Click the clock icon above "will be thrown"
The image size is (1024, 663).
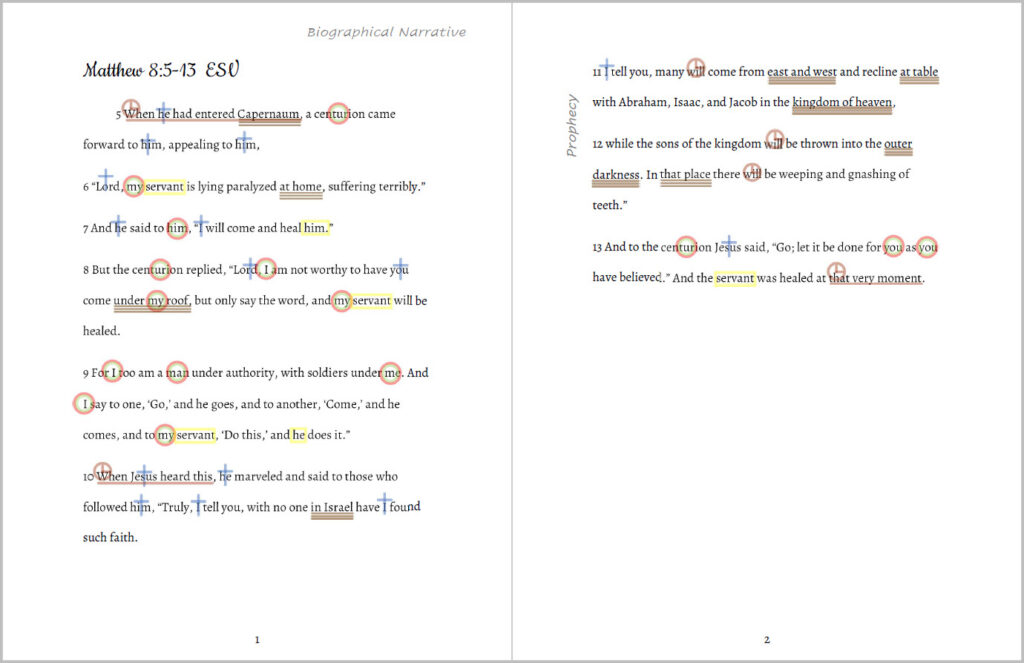(774, 138)
